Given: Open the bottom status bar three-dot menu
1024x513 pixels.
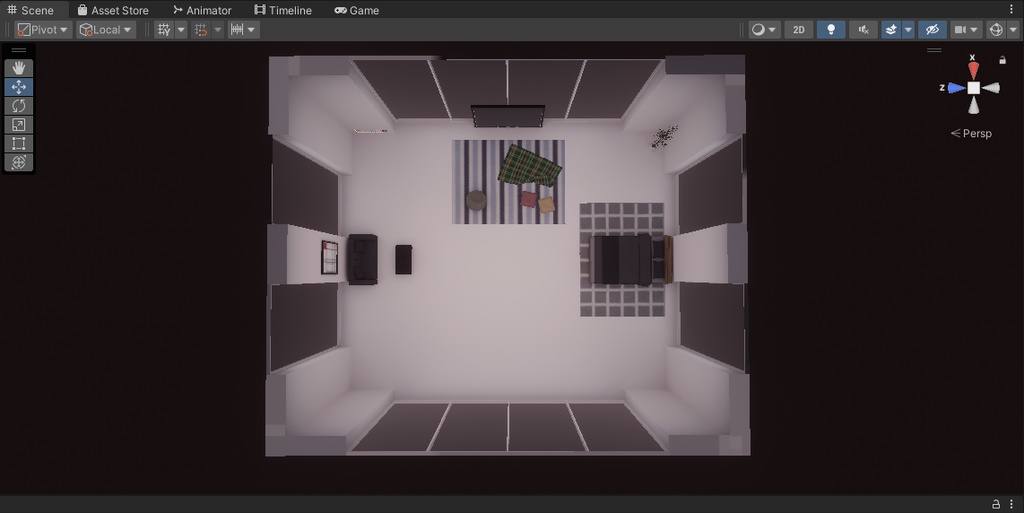Looking at the screenshot, I should click(1012, 504).
